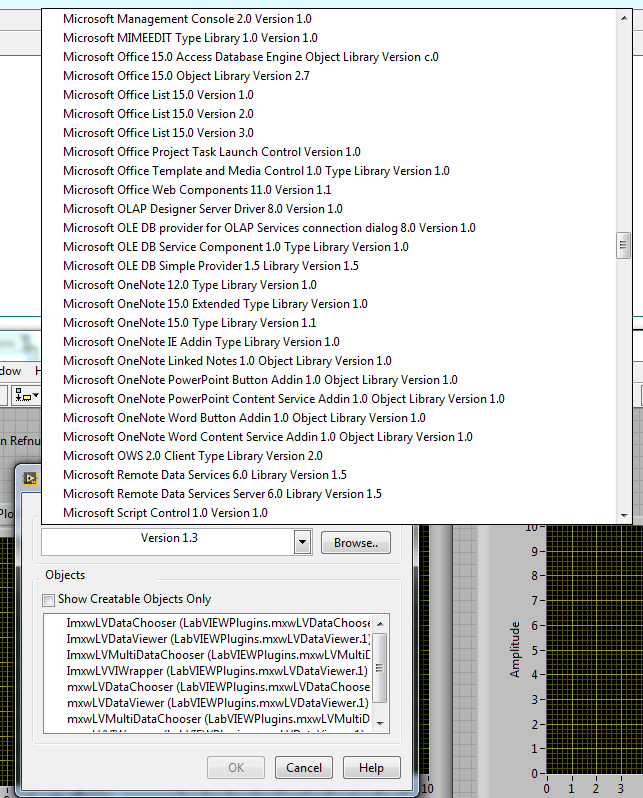
Task: Click the Help button
Action: (x=372, y=767)
